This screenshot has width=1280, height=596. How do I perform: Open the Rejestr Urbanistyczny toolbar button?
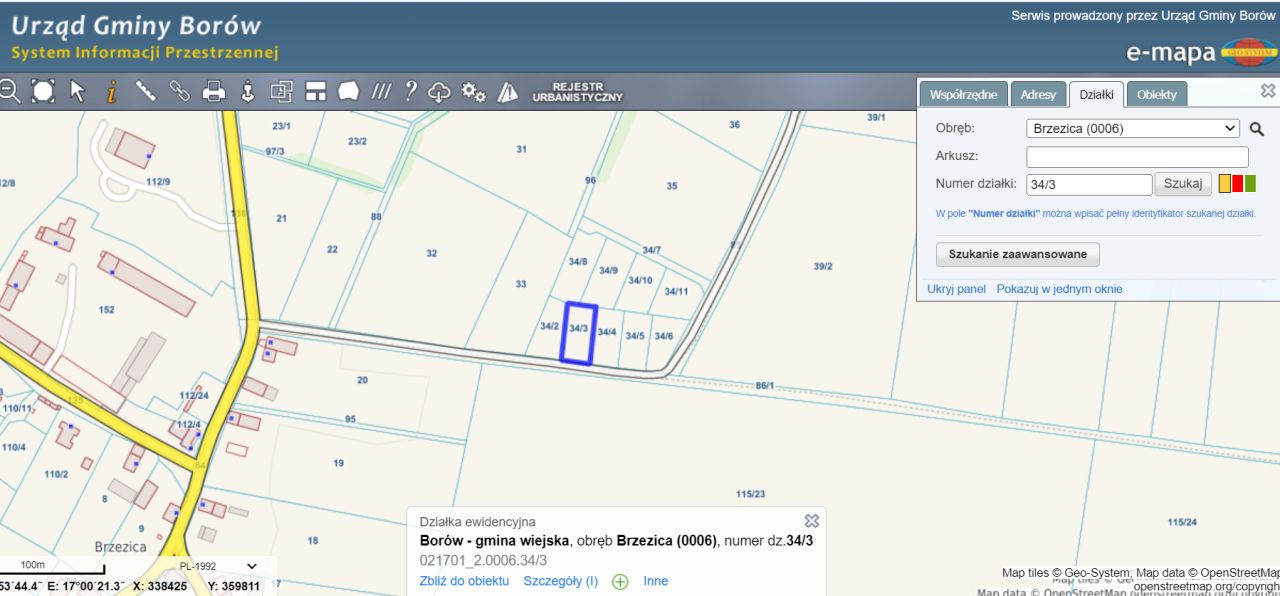(x=577, y=92)
